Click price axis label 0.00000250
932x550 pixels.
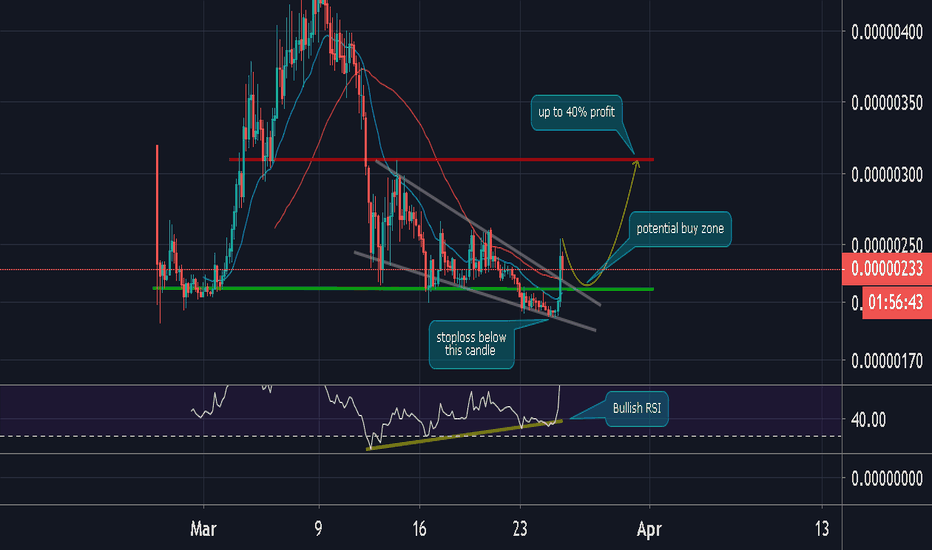[x=887, y=244]
